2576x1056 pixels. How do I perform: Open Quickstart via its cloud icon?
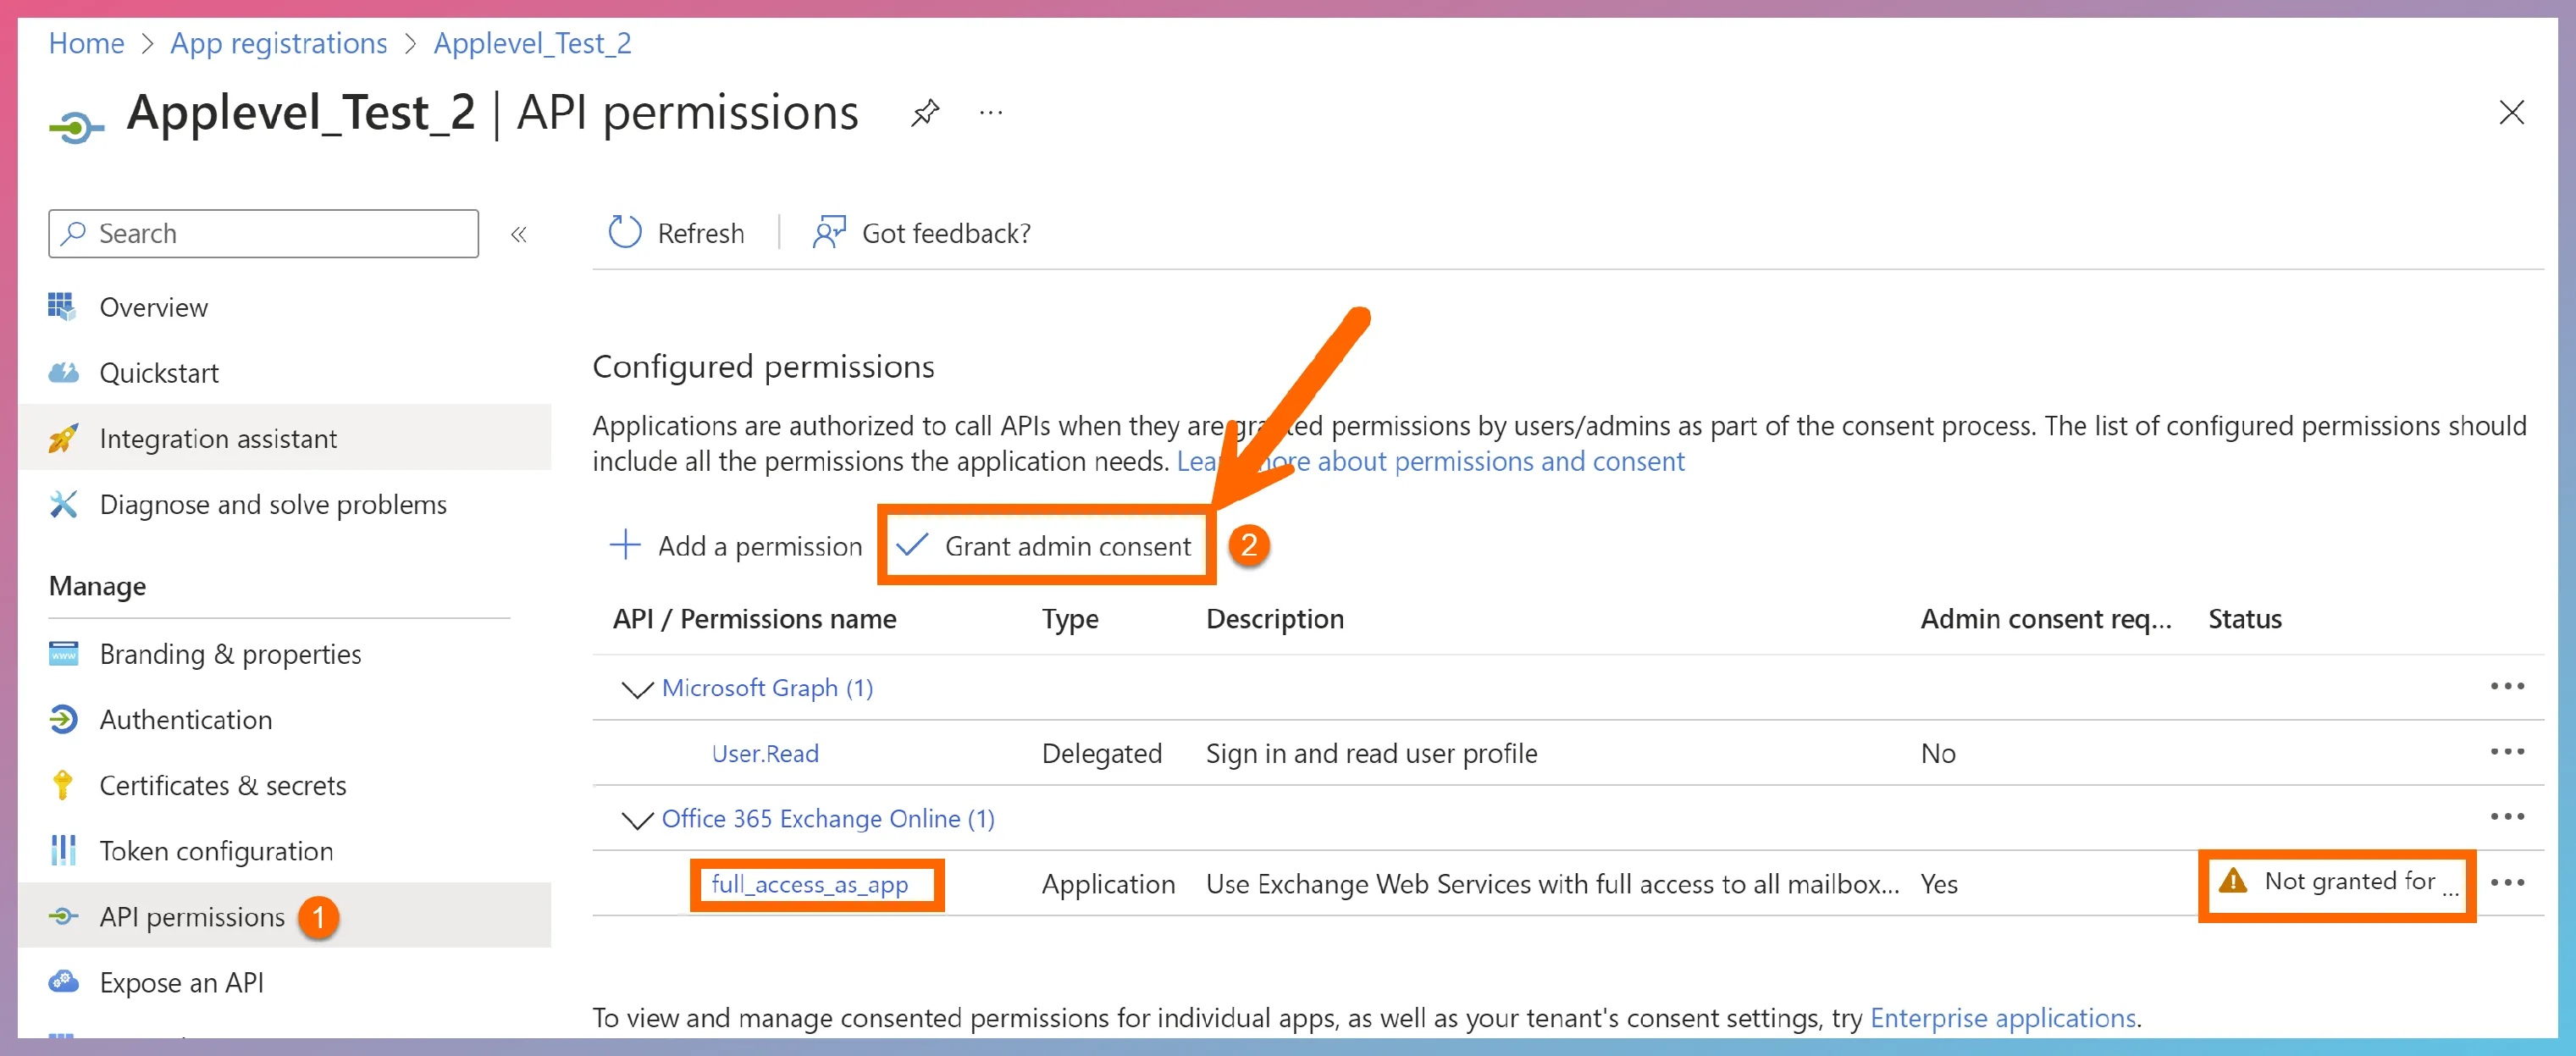(63, 372)
